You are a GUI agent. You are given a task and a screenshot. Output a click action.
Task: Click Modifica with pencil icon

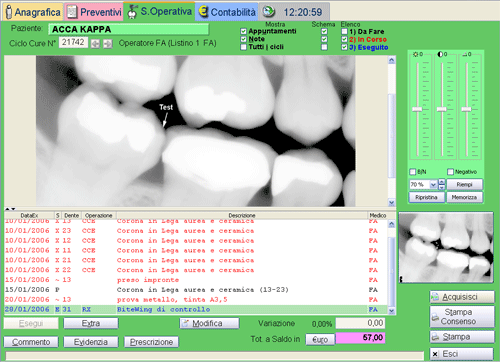(x=209, y=323)
